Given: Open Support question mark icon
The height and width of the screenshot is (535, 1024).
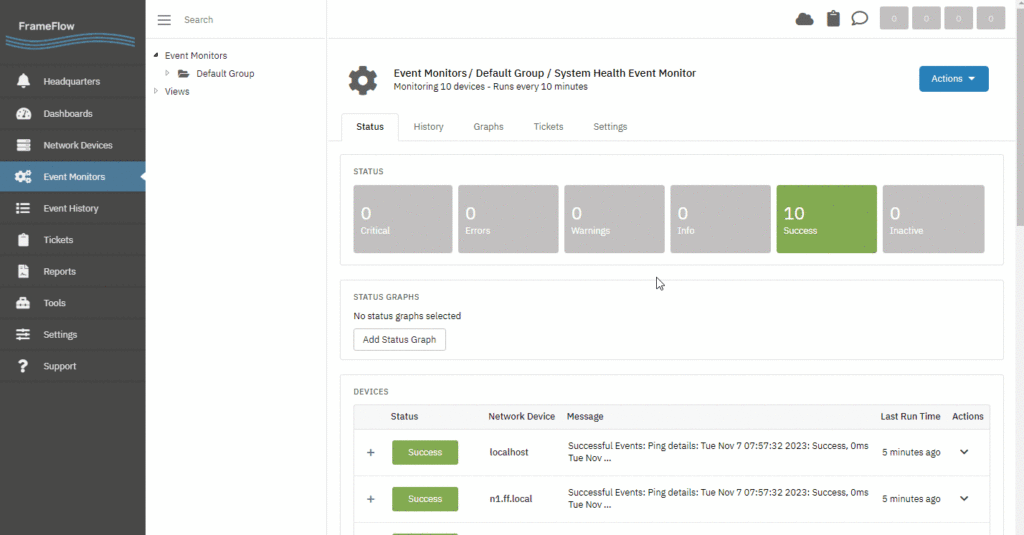Looking at the screenshot, I should point(24,366).
